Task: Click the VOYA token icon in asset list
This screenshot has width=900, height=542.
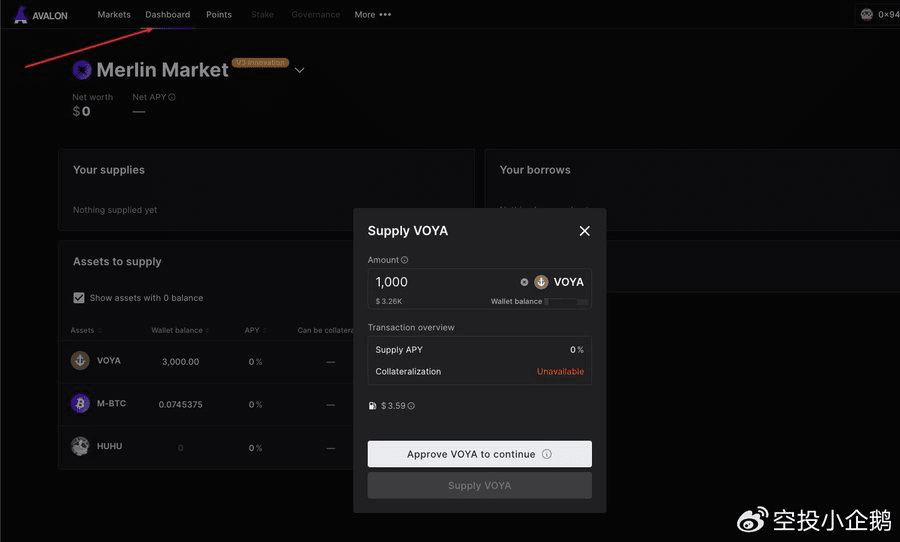Action: click(80, 361)
